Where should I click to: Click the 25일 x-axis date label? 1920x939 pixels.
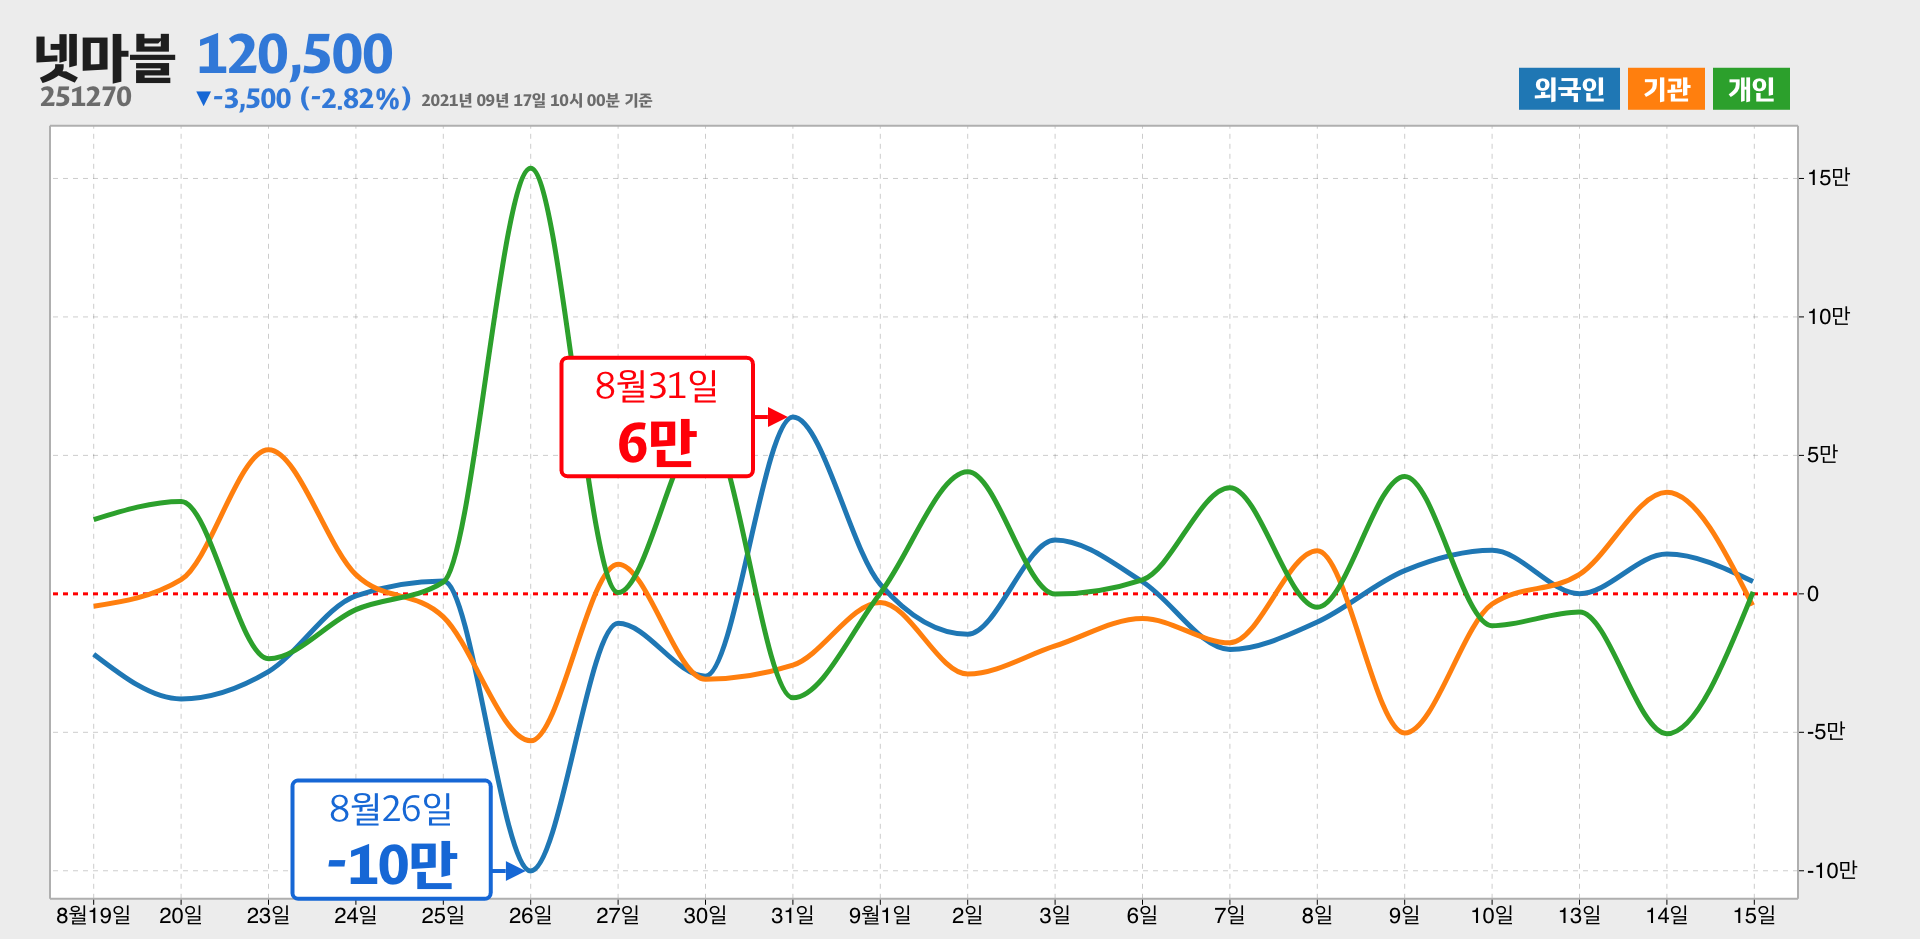pyautogui.click(x=443, y=915)
